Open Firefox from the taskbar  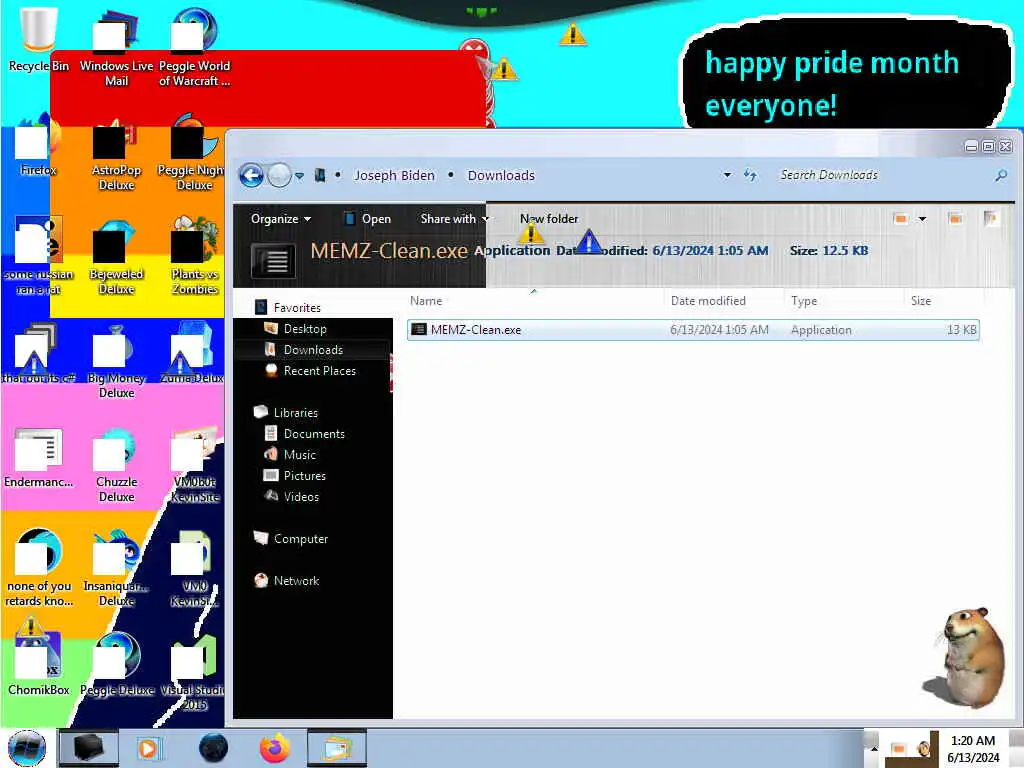274,748
